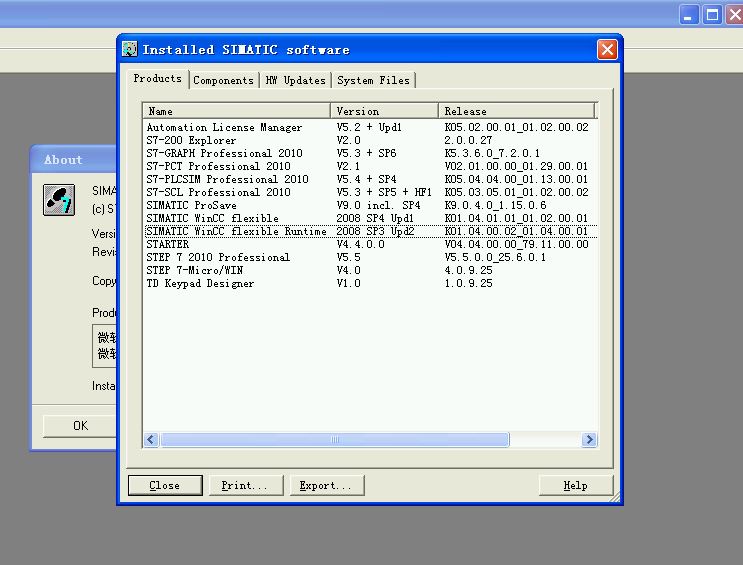Click the horizontal scrollbar thumb
Image resolution: width=743 pixels, height=565 pixels.
[335, 439]
